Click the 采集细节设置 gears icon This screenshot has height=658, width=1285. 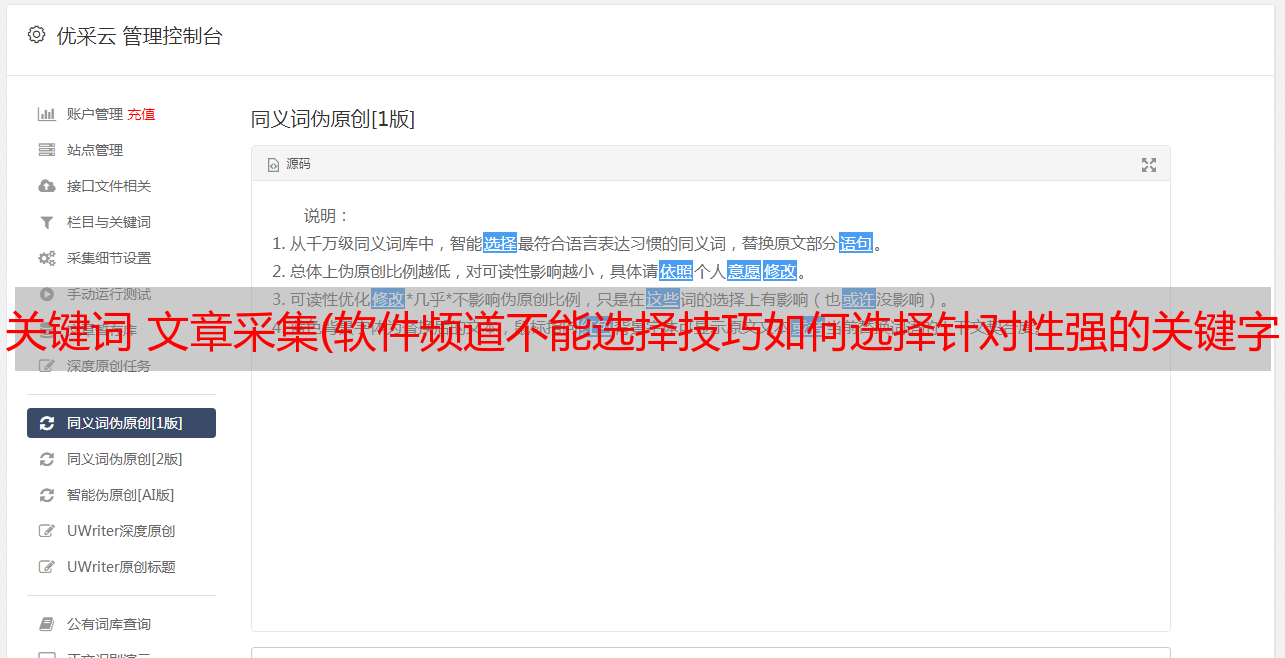tap(46, 258)
